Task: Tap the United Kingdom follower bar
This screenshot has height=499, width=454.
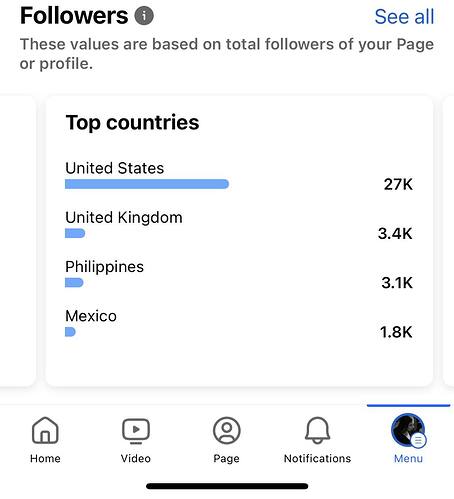Action: (x=75, y=233)
